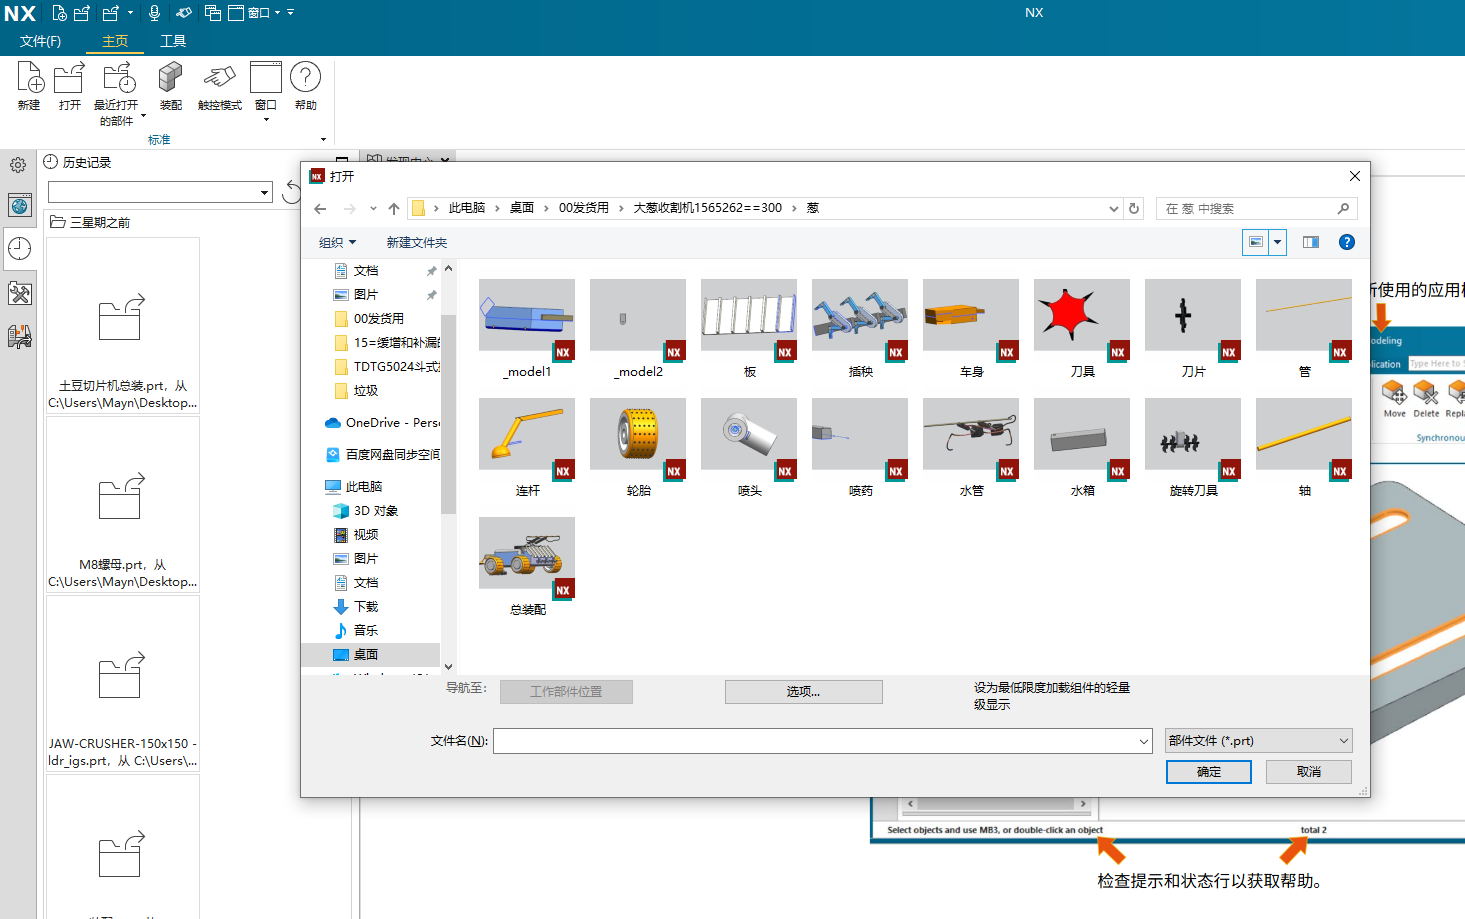Screen dimensions: 1465x919
Task: Click the dialog back navigation arrow
Action: tap(320, 209)
